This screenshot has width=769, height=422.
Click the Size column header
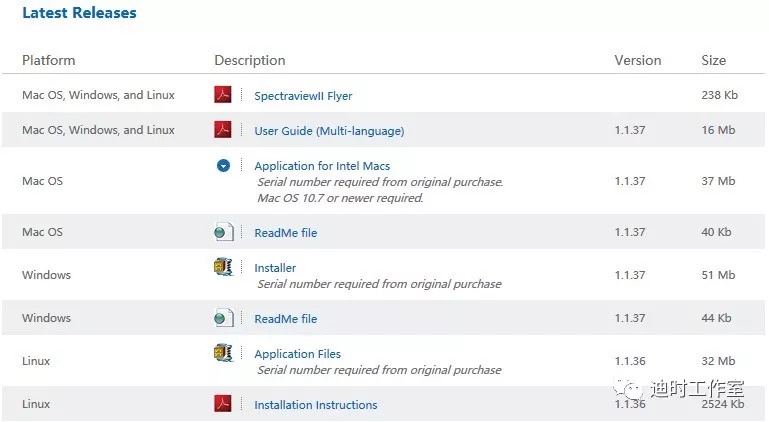713,60
